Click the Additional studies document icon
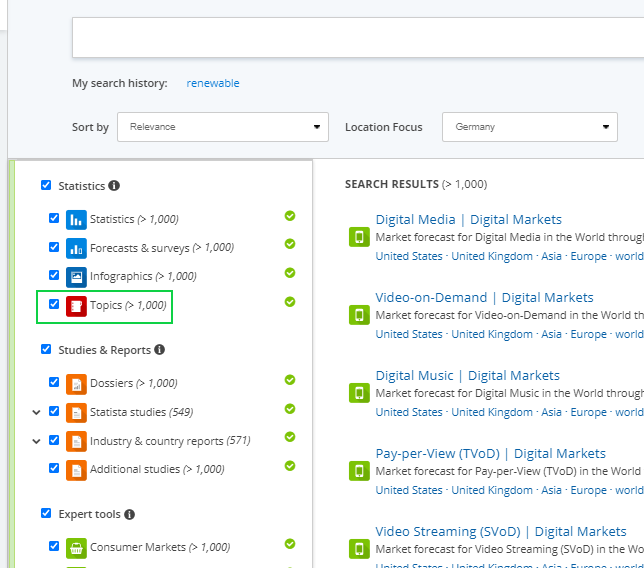This screenshot has width=644, height=568. point(76,470)
